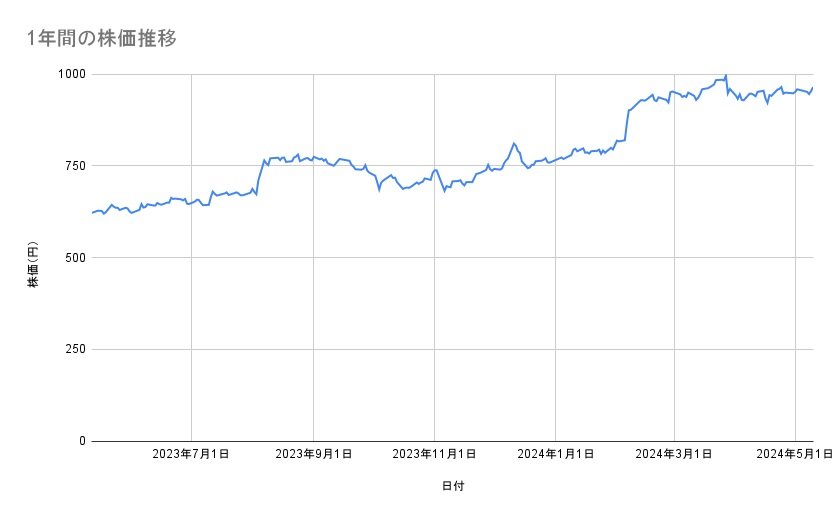The height and width of the screenshot is (519, 839).
Task: Select the 2024年1月1日 date label
Action: click(553, 455)
